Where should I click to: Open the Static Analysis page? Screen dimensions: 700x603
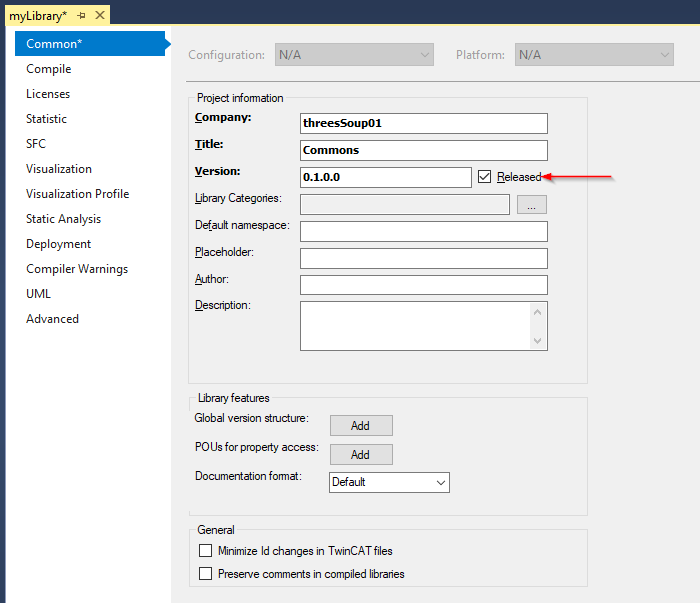coord(63,219)
